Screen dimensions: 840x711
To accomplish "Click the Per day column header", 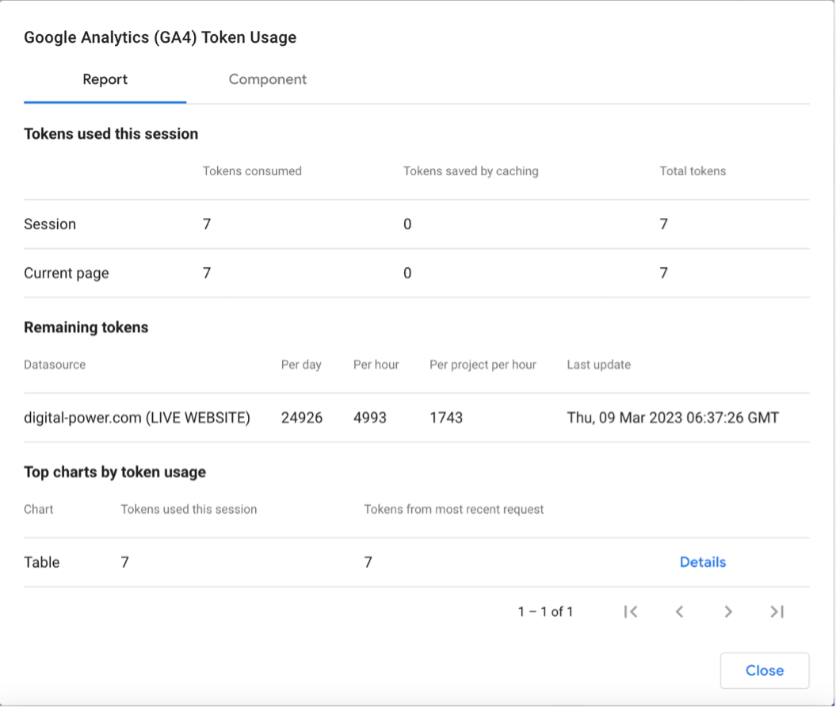I will pos(301,365).
